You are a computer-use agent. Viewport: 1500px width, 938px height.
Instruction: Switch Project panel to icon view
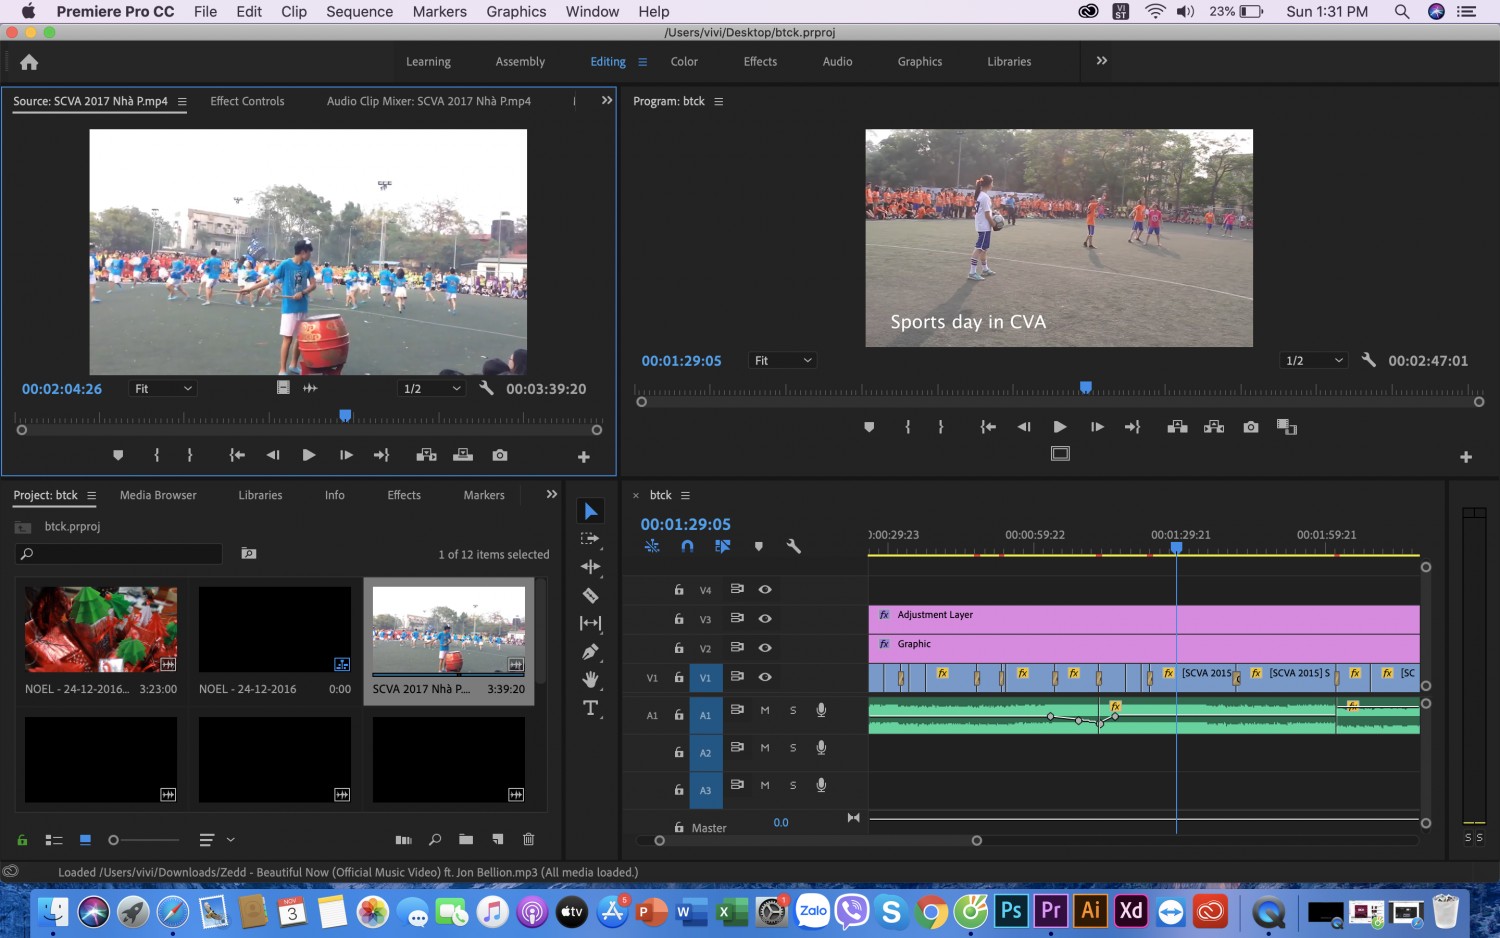85,839
